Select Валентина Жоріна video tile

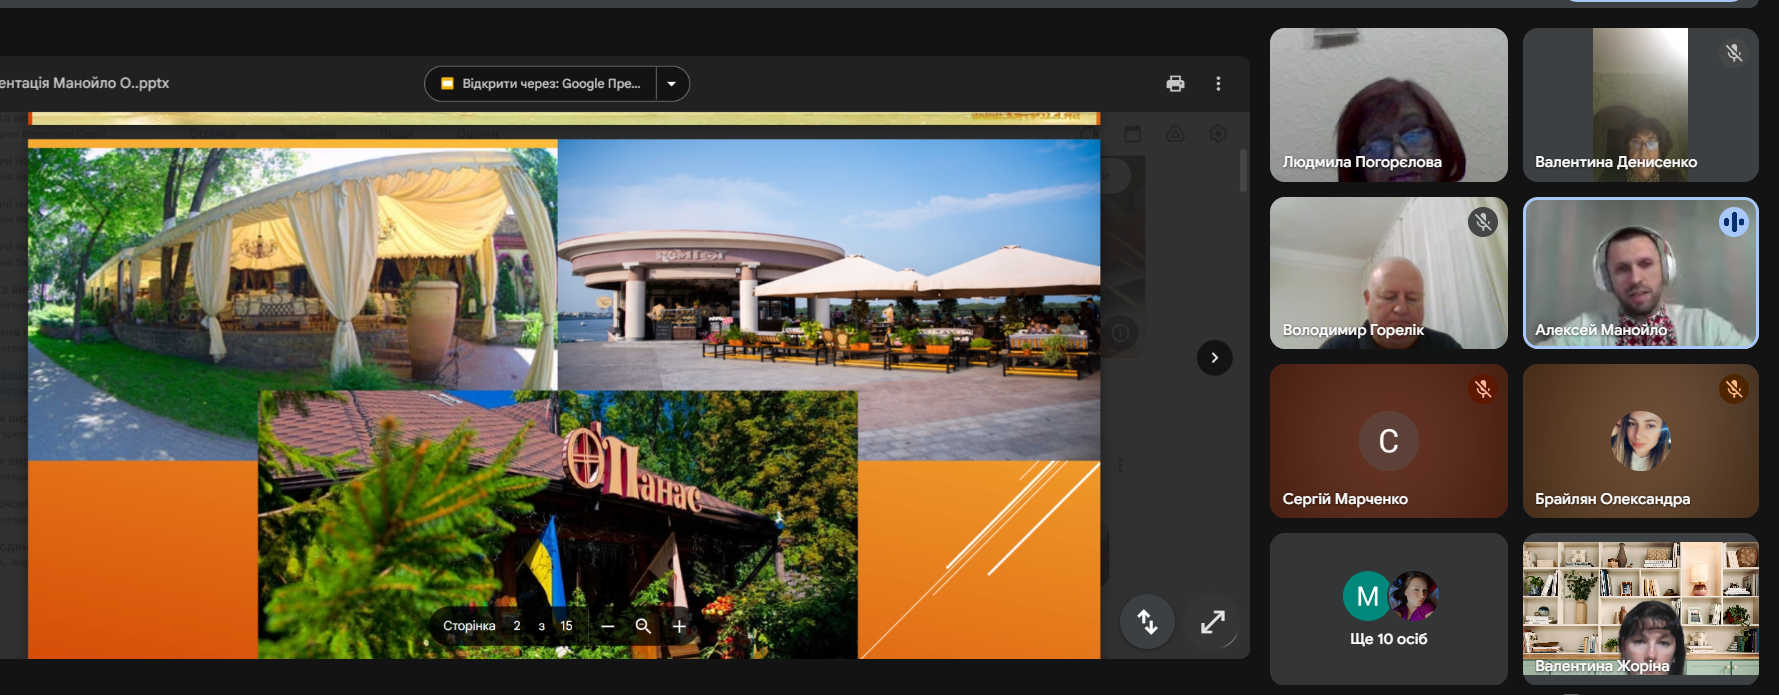(1640, 608)
